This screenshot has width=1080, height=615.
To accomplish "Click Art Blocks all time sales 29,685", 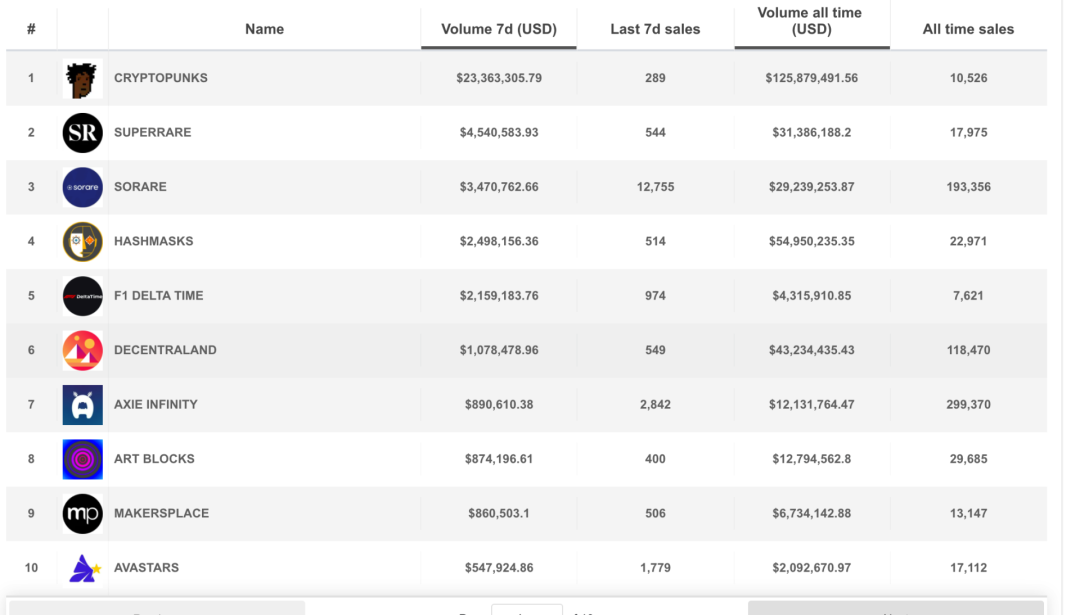I will pos(968,459).
